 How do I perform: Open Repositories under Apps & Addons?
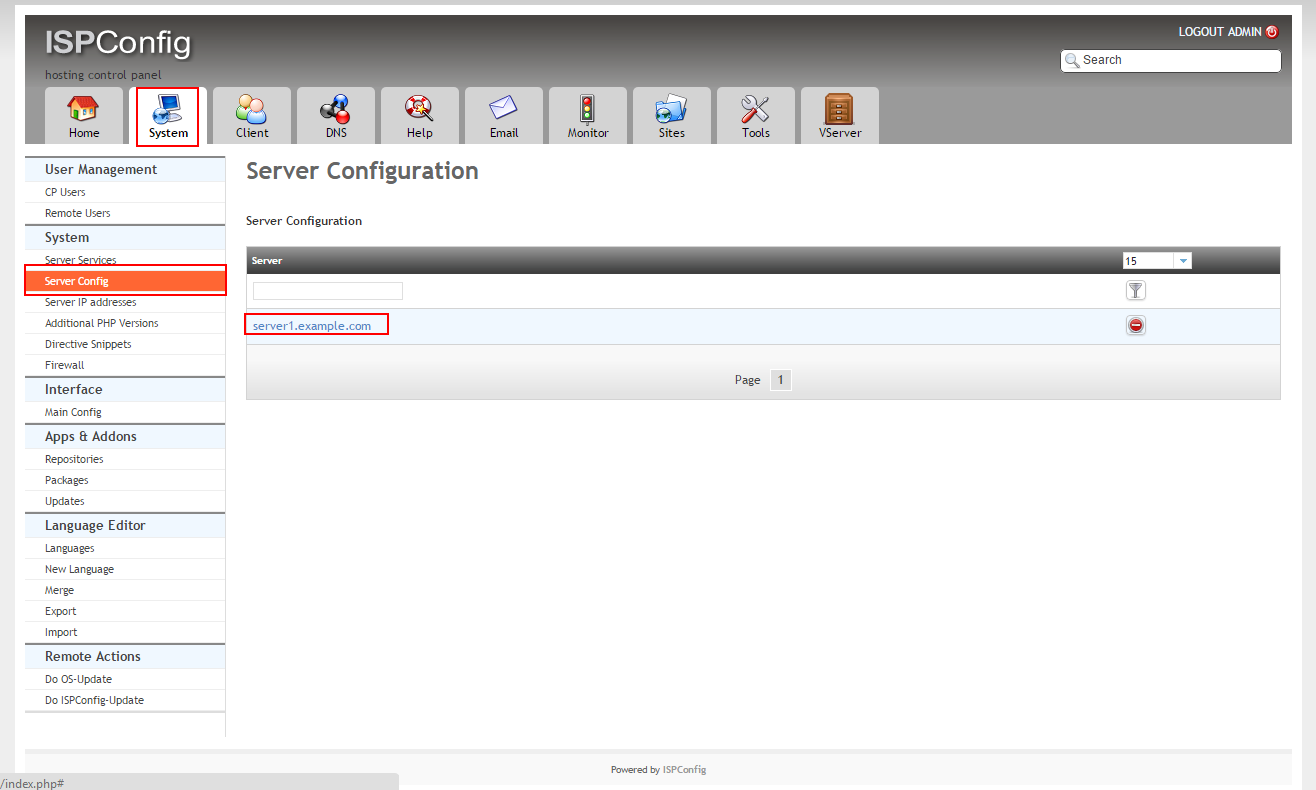(125, 459)
